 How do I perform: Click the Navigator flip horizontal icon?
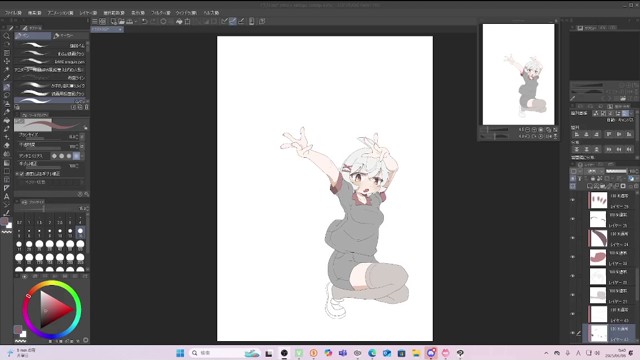tap(548, 136)
